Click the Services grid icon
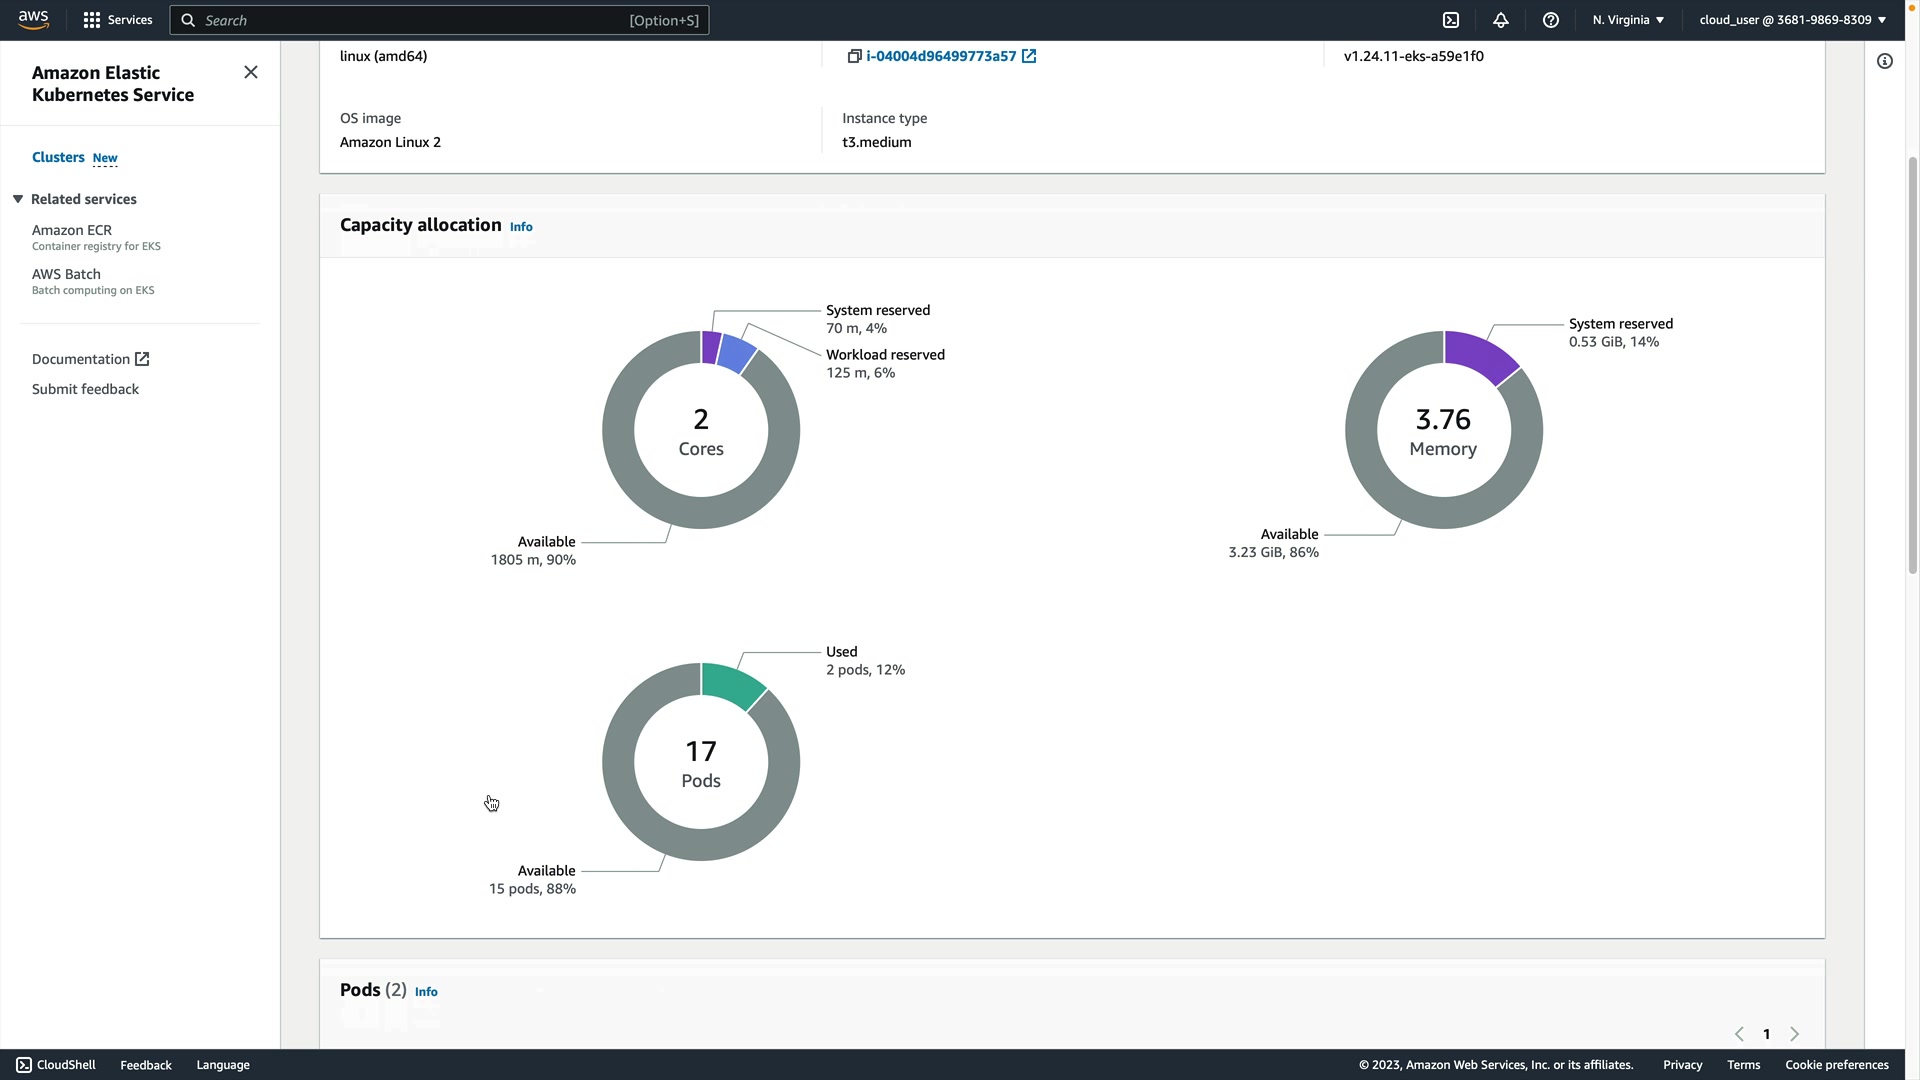Viewport: 1920px width, 1080px height. [92, 20]
